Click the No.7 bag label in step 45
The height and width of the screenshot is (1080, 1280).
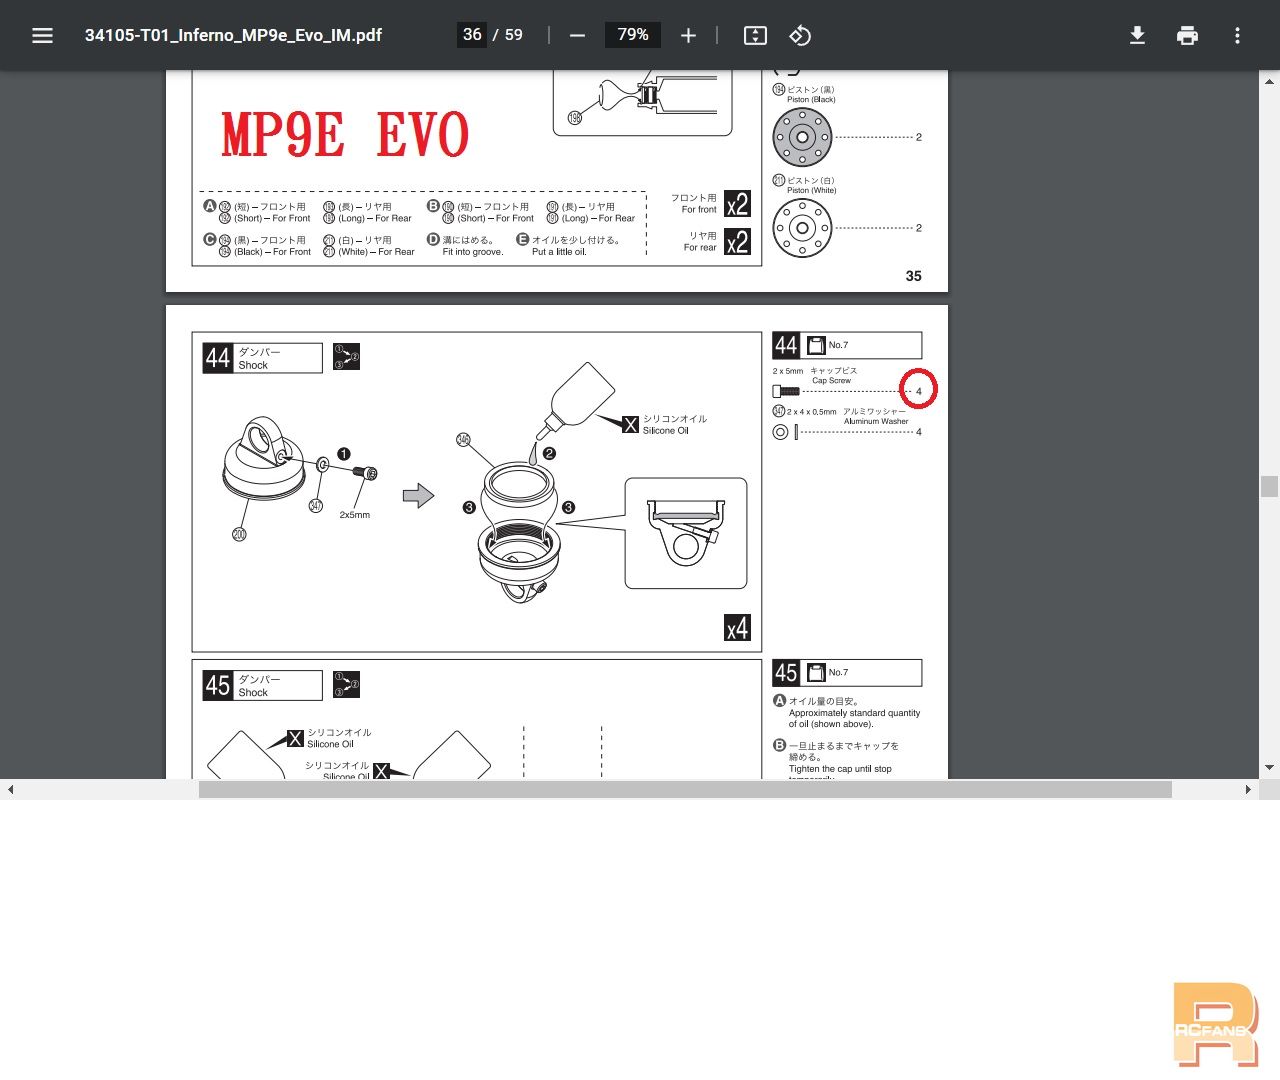(838, 672)
